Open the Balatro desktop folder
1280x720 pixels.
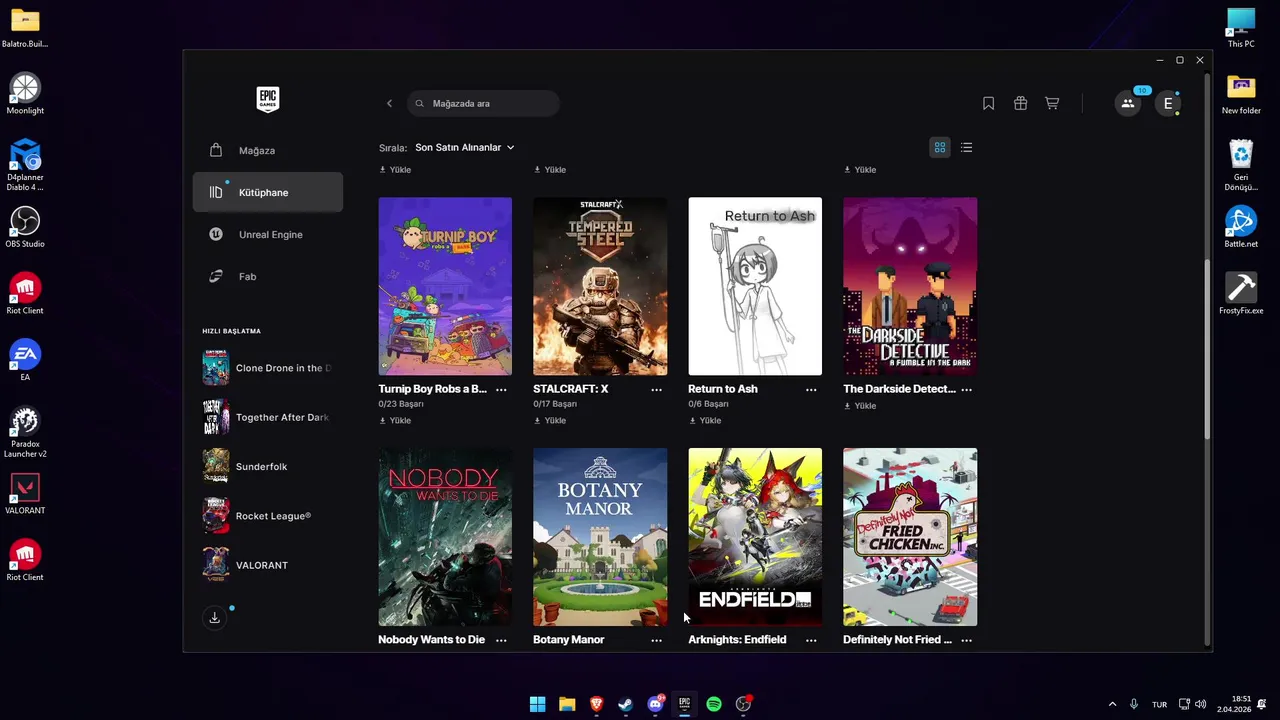click(25, 28)
